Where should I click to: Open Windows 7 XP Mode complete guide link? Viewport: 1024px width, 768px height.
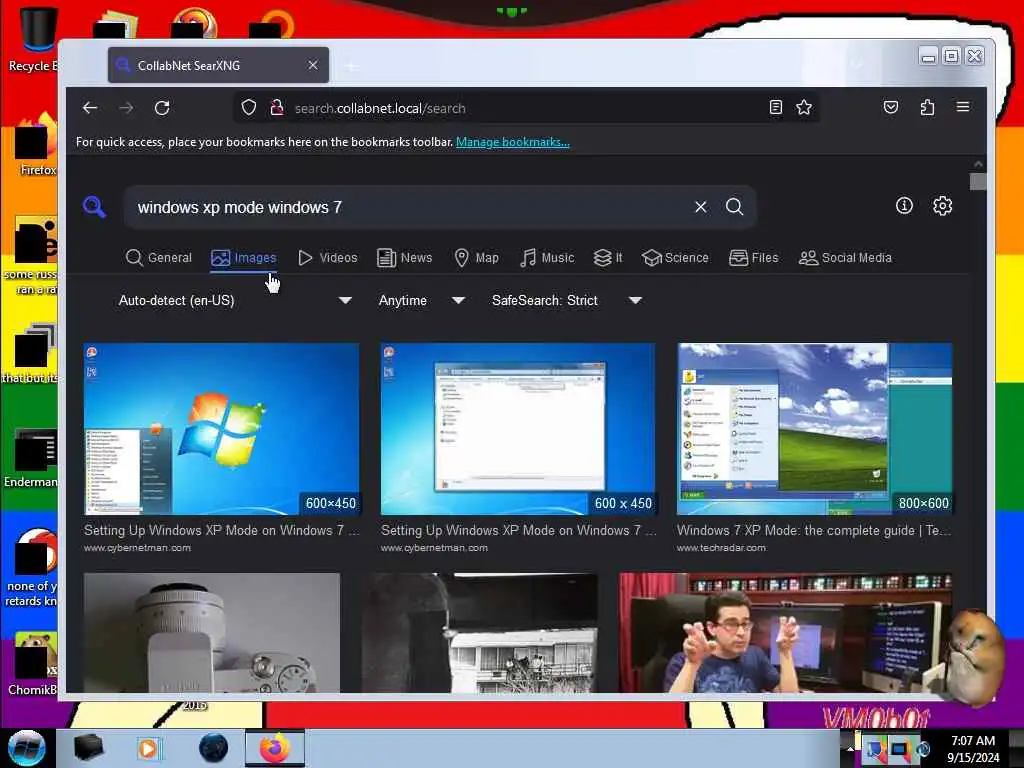click(x=814, y=530)
